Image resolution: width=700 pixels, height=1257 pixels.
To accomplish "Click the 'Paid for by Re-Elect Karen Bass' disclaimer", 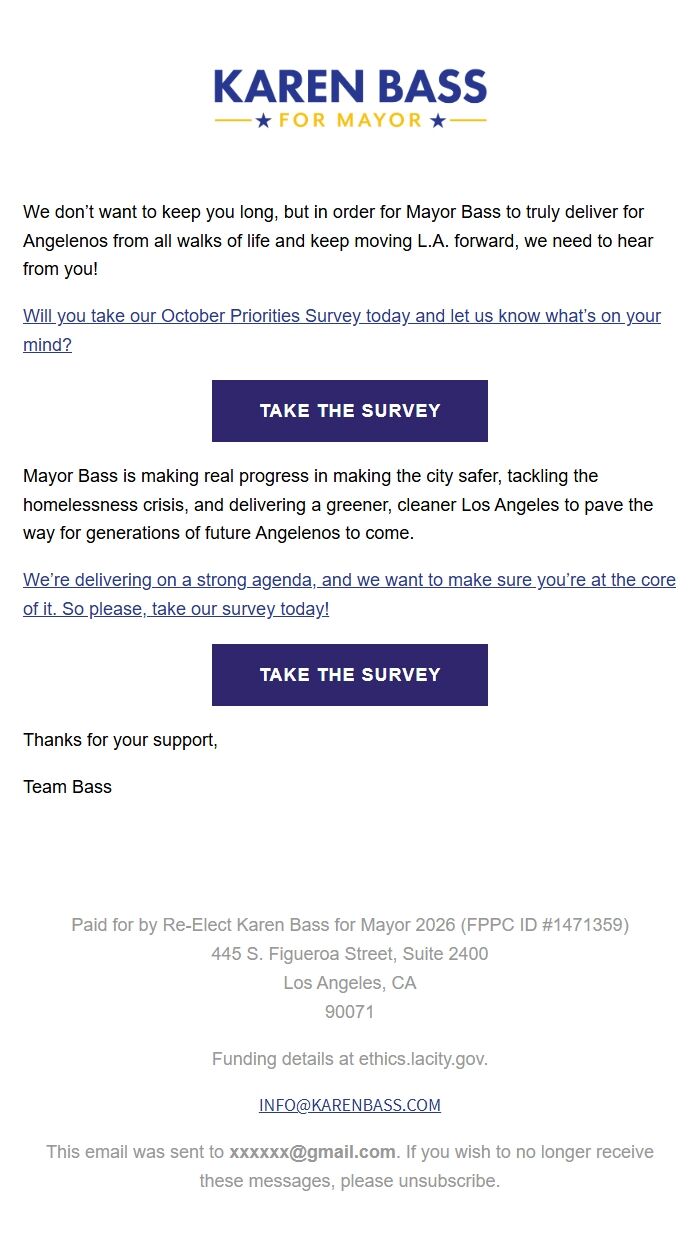I will coord(350,925).
